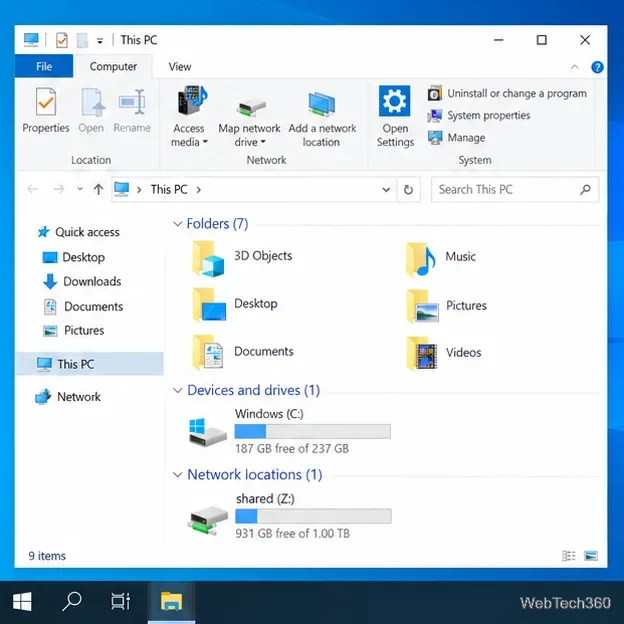
Task: Switch to details view in status bar
Action: click(x=568, y=556)
